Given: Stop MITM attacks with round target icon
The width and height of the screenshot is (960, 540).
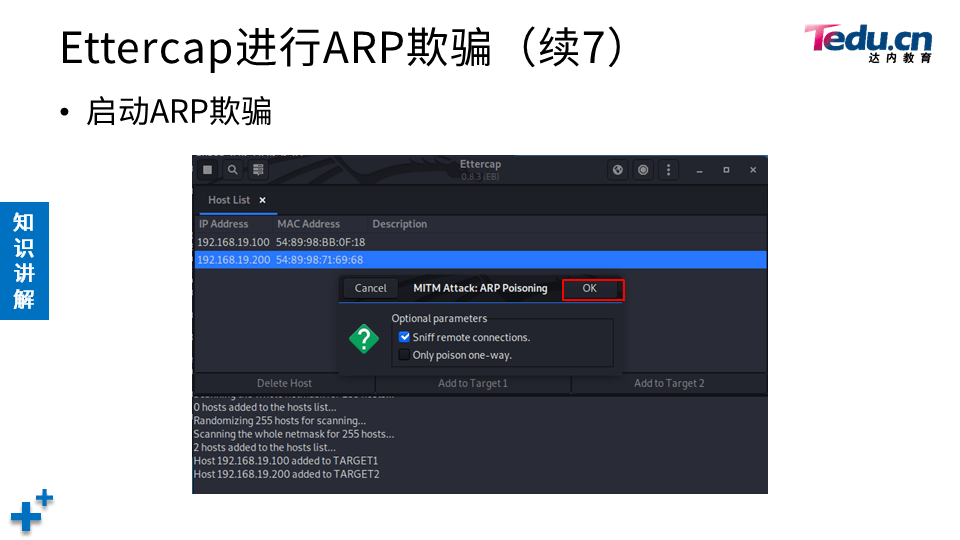Looking at the screenshot, I should [643, 170].
